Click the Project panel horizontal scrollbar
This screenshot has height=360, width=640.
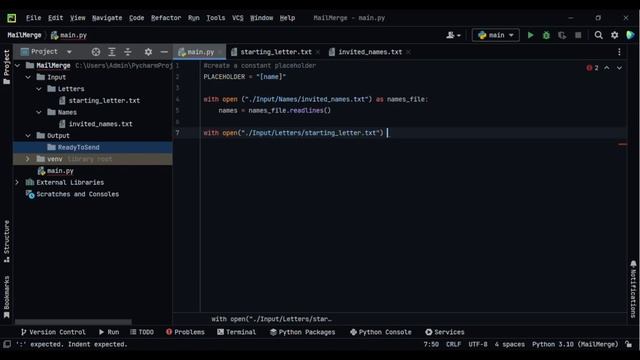(73, 322)
